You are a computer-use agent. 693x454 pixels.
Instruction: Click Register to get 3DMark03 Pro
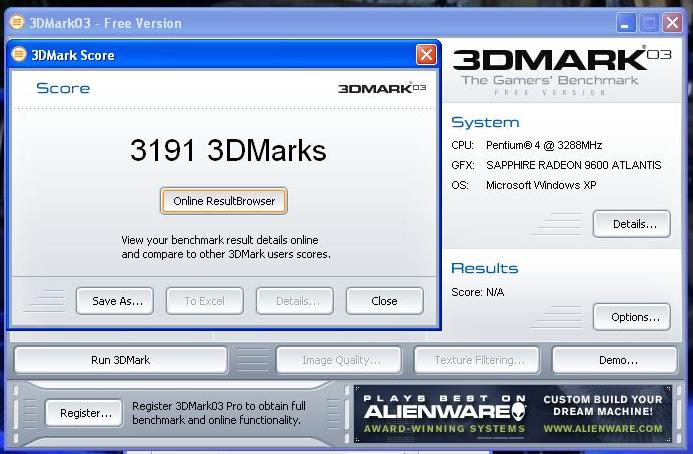[x=84, y=413]
